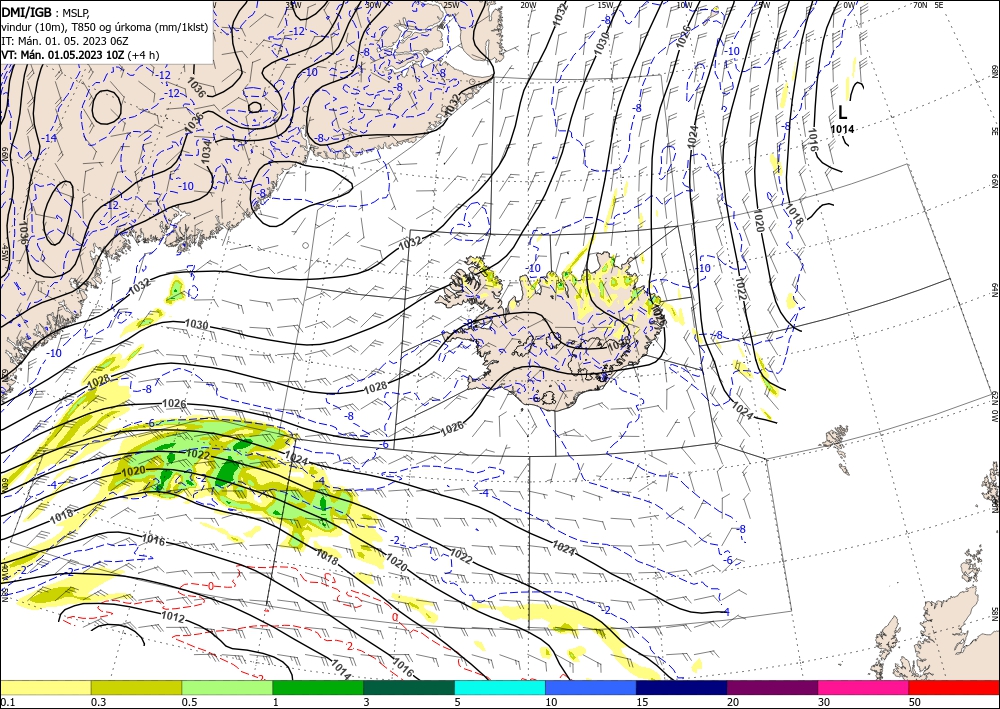Screen dimensions: 1000x709
Task: Click the '0.1' legend scale value
Action: click(7, 702)
